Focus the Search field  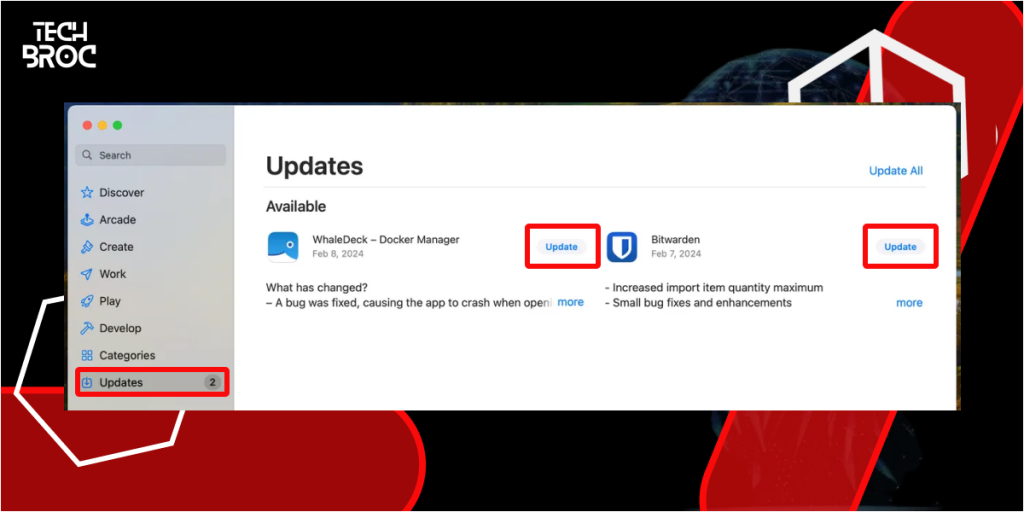pyautogui.click(x=151, y=155)
